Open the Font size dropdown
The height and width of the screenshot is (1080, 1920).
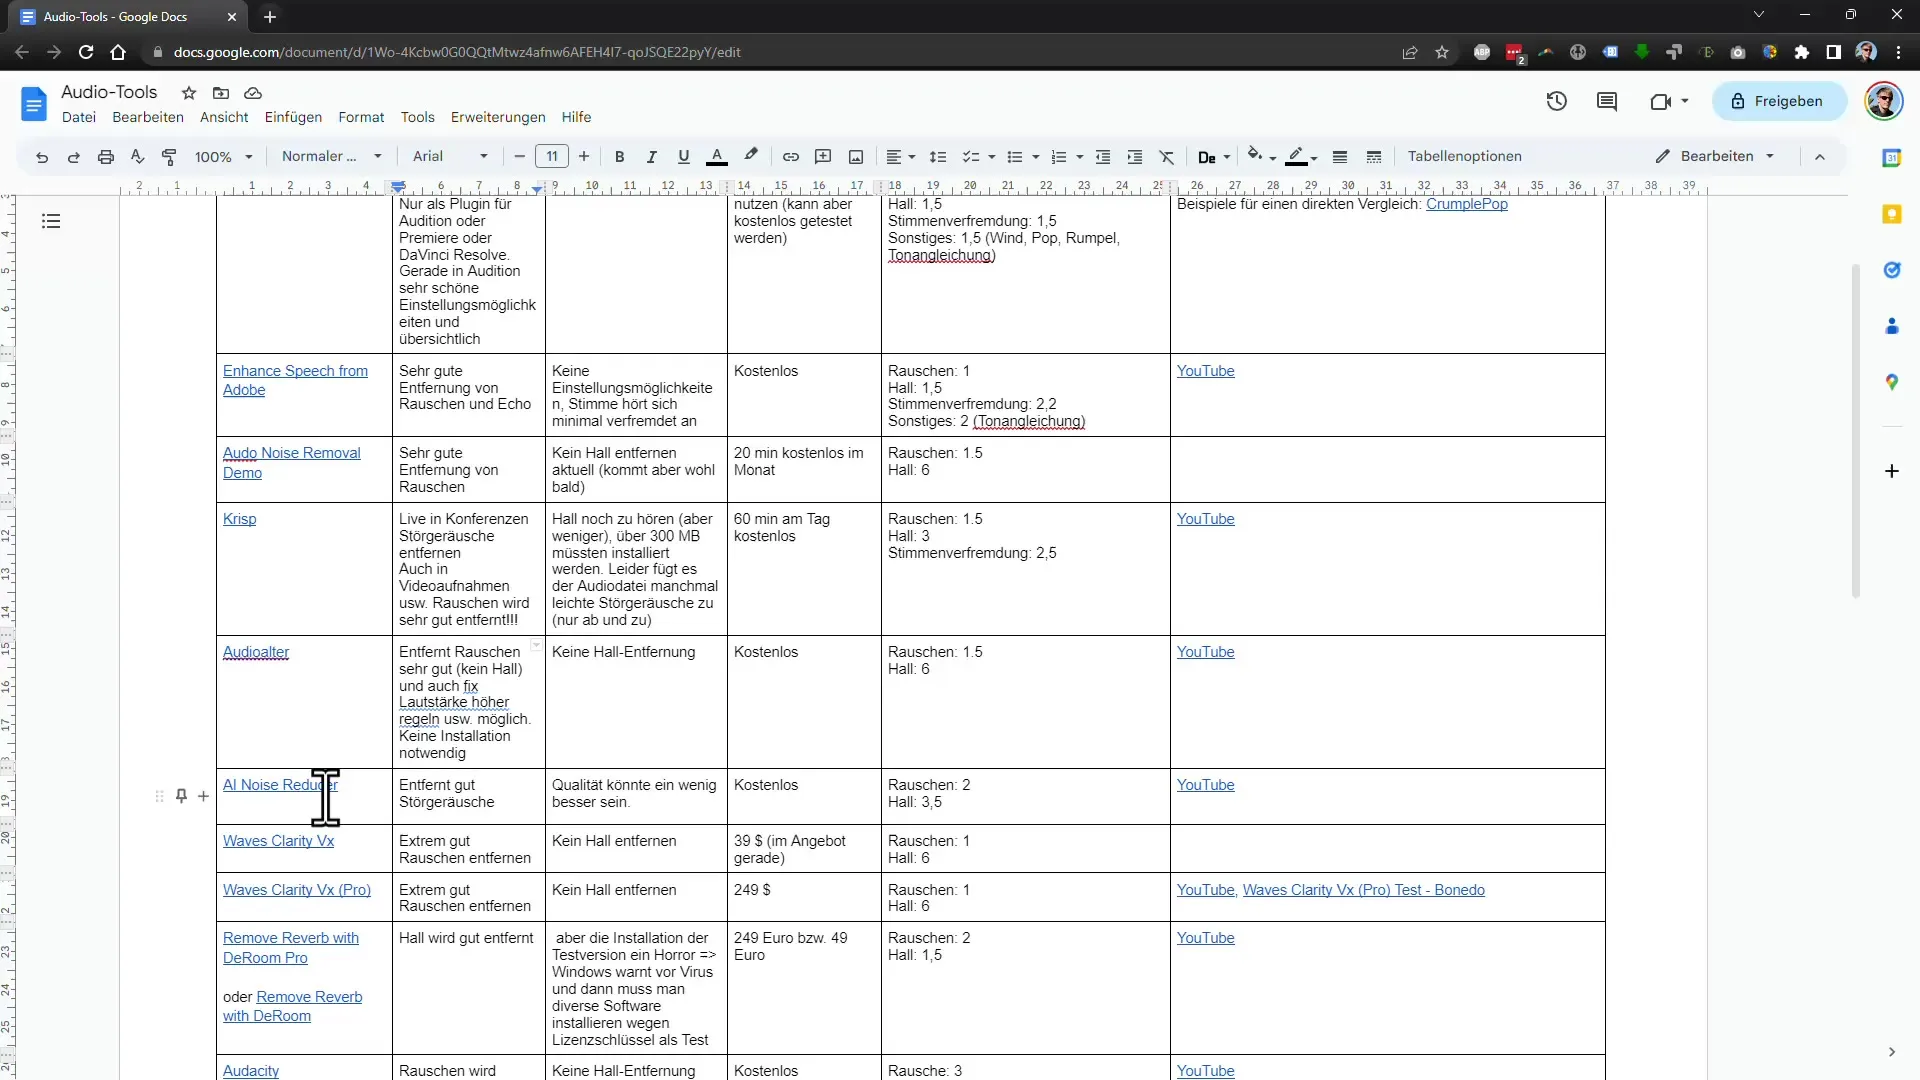tap(553, 156)
